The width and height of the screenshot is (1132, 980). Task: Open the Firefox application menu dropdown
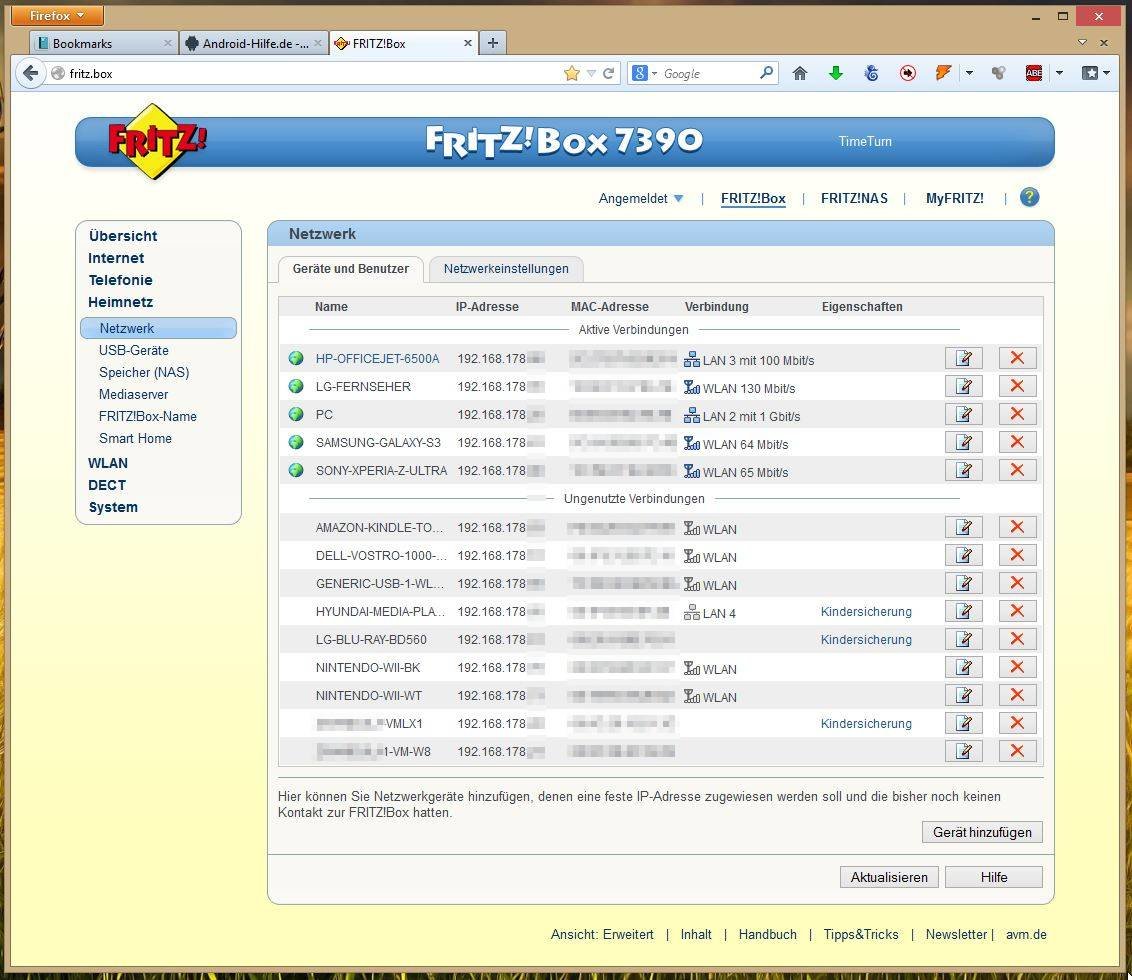tap(57, 15)
